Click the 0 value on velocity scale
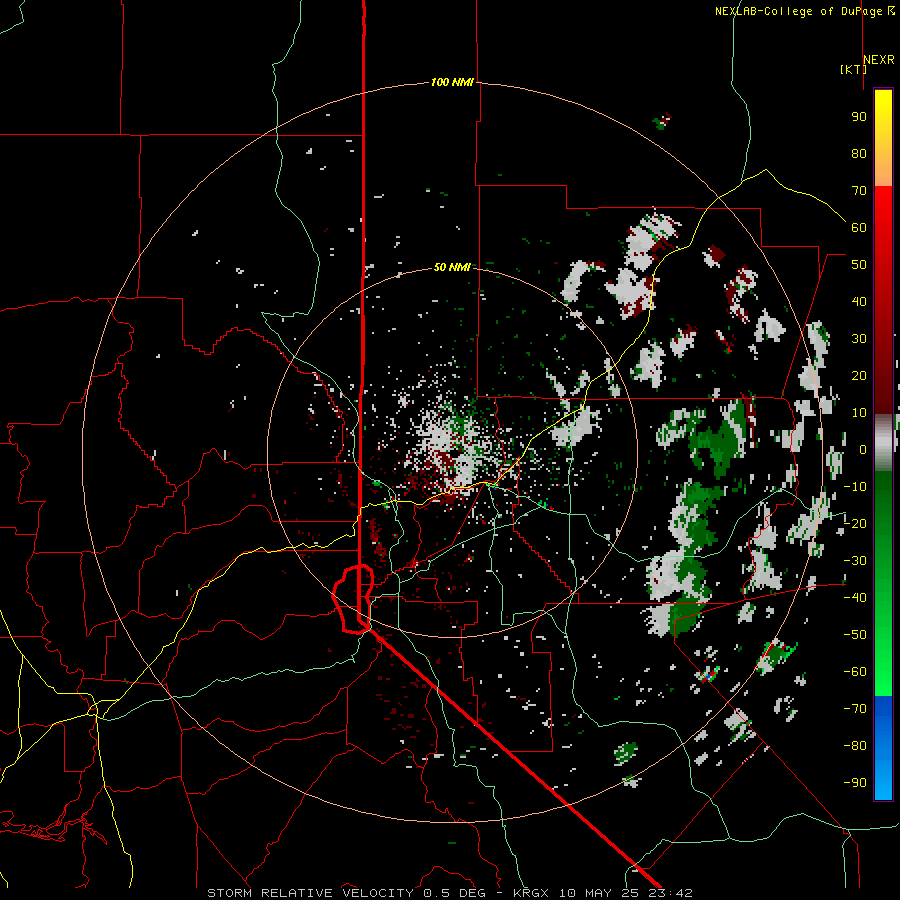 click(863, 449)
